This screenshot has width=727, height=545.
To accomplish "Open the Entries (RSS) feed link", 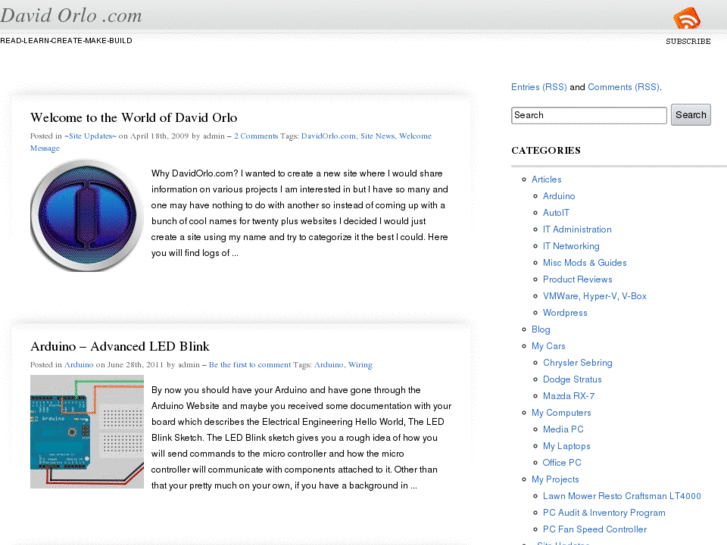I will click(539, 87).
